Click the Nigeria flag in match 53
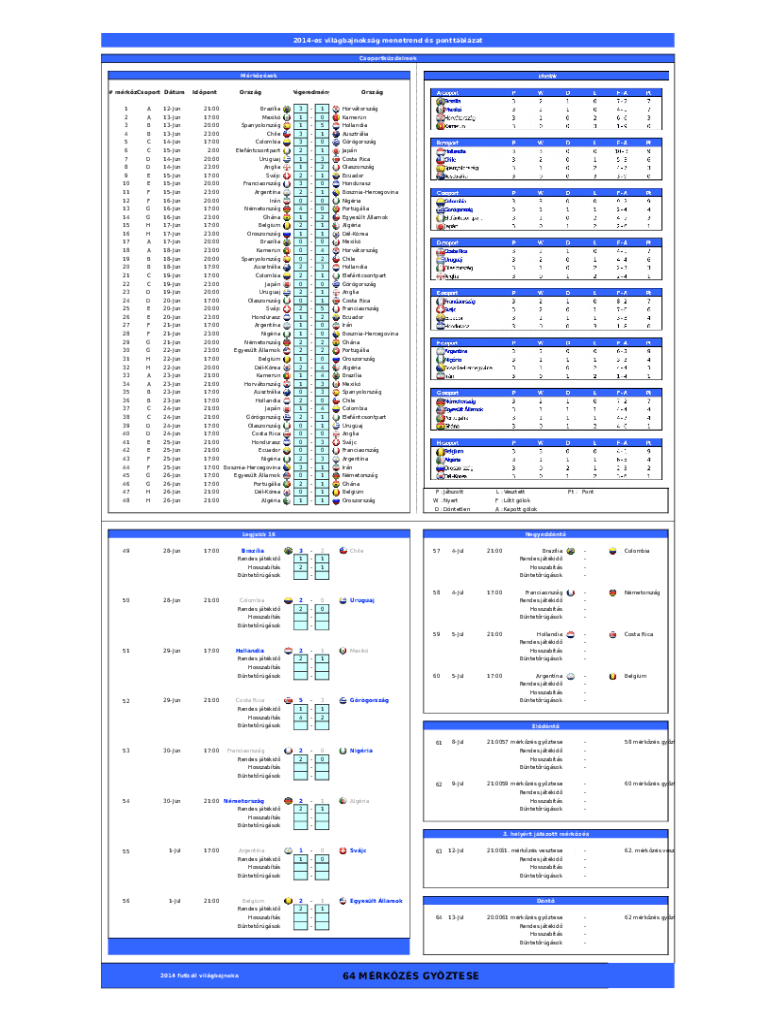Image resolution: width=770 pixels, height=1024 pixels. (x=342, y=750)
